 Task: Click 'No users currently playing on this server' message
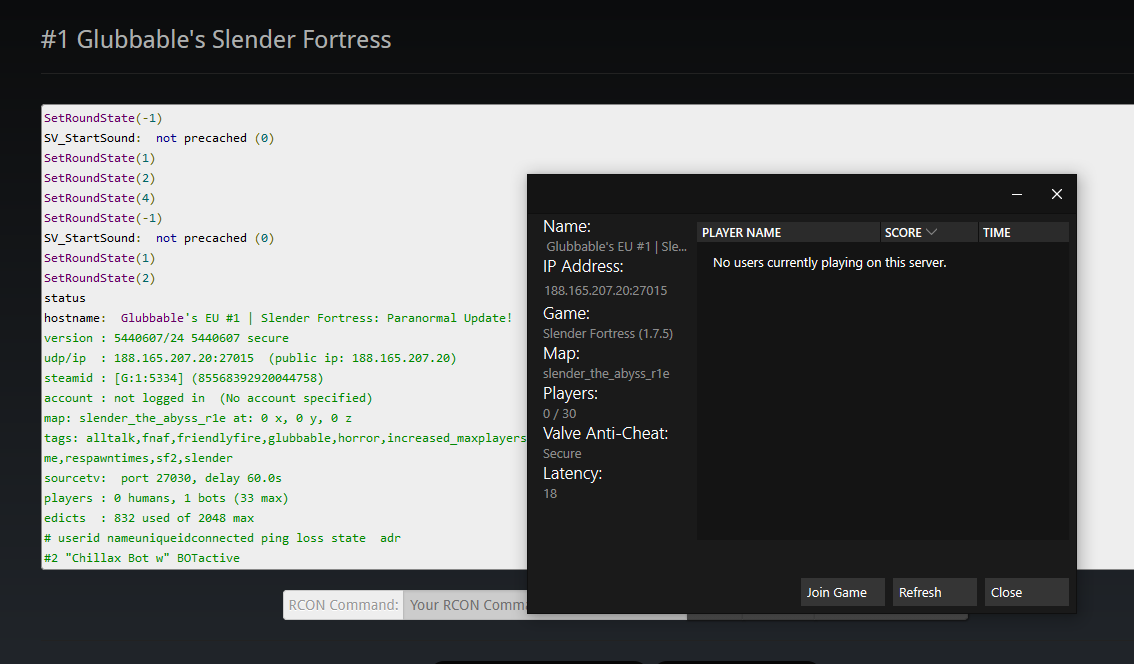[x=830, y=263]
